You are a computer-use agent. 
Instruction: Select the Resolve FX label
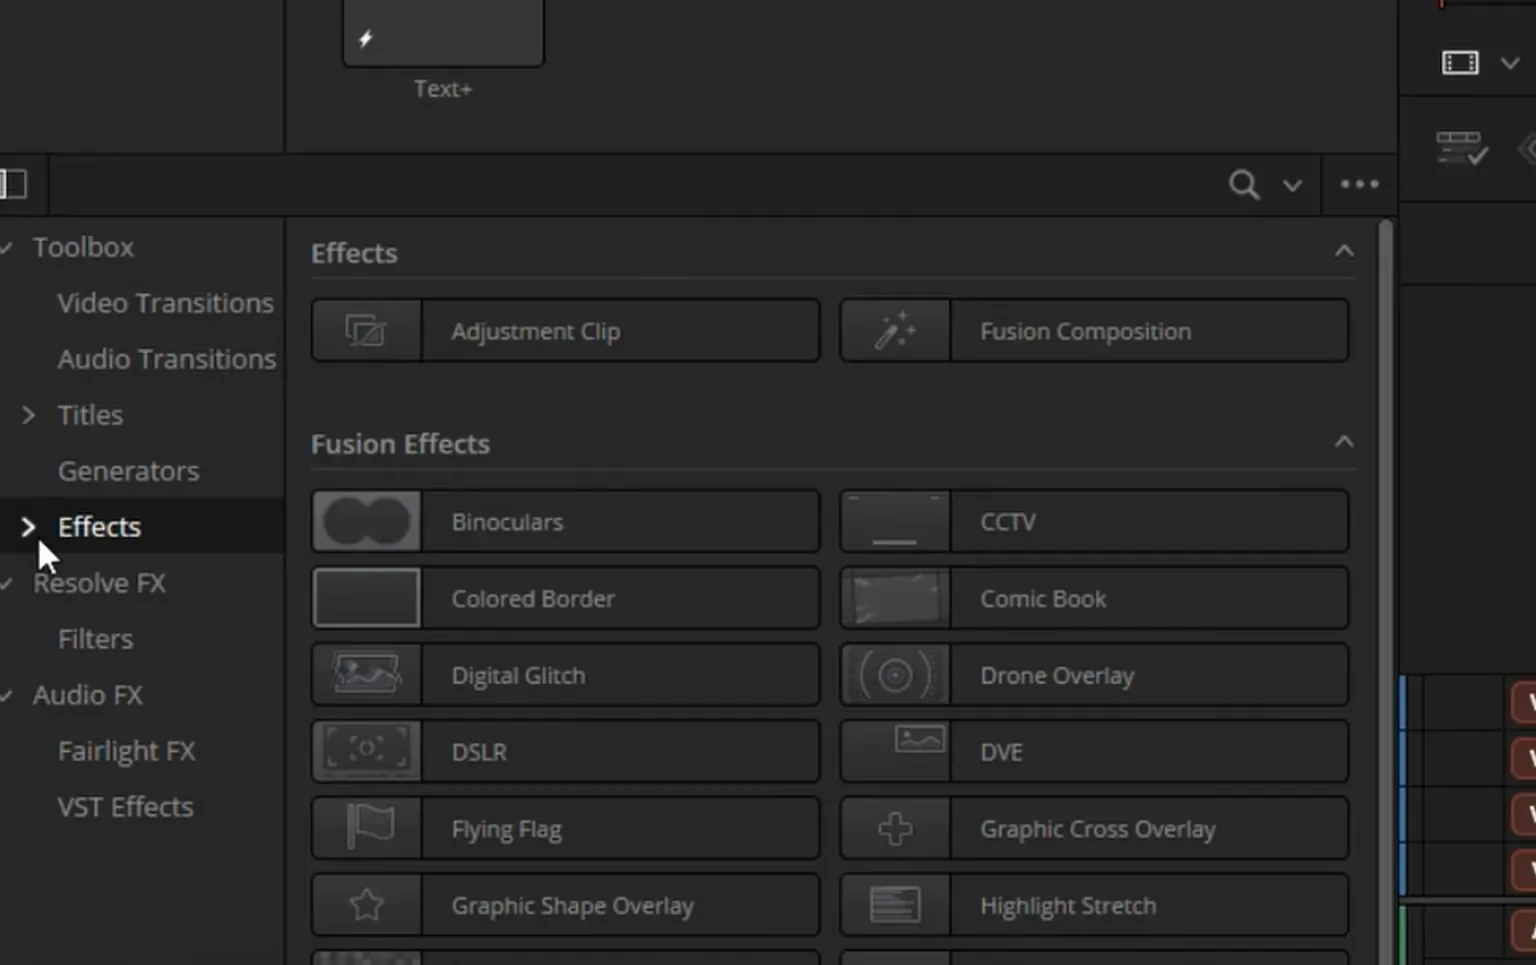(x=99, y=583)
